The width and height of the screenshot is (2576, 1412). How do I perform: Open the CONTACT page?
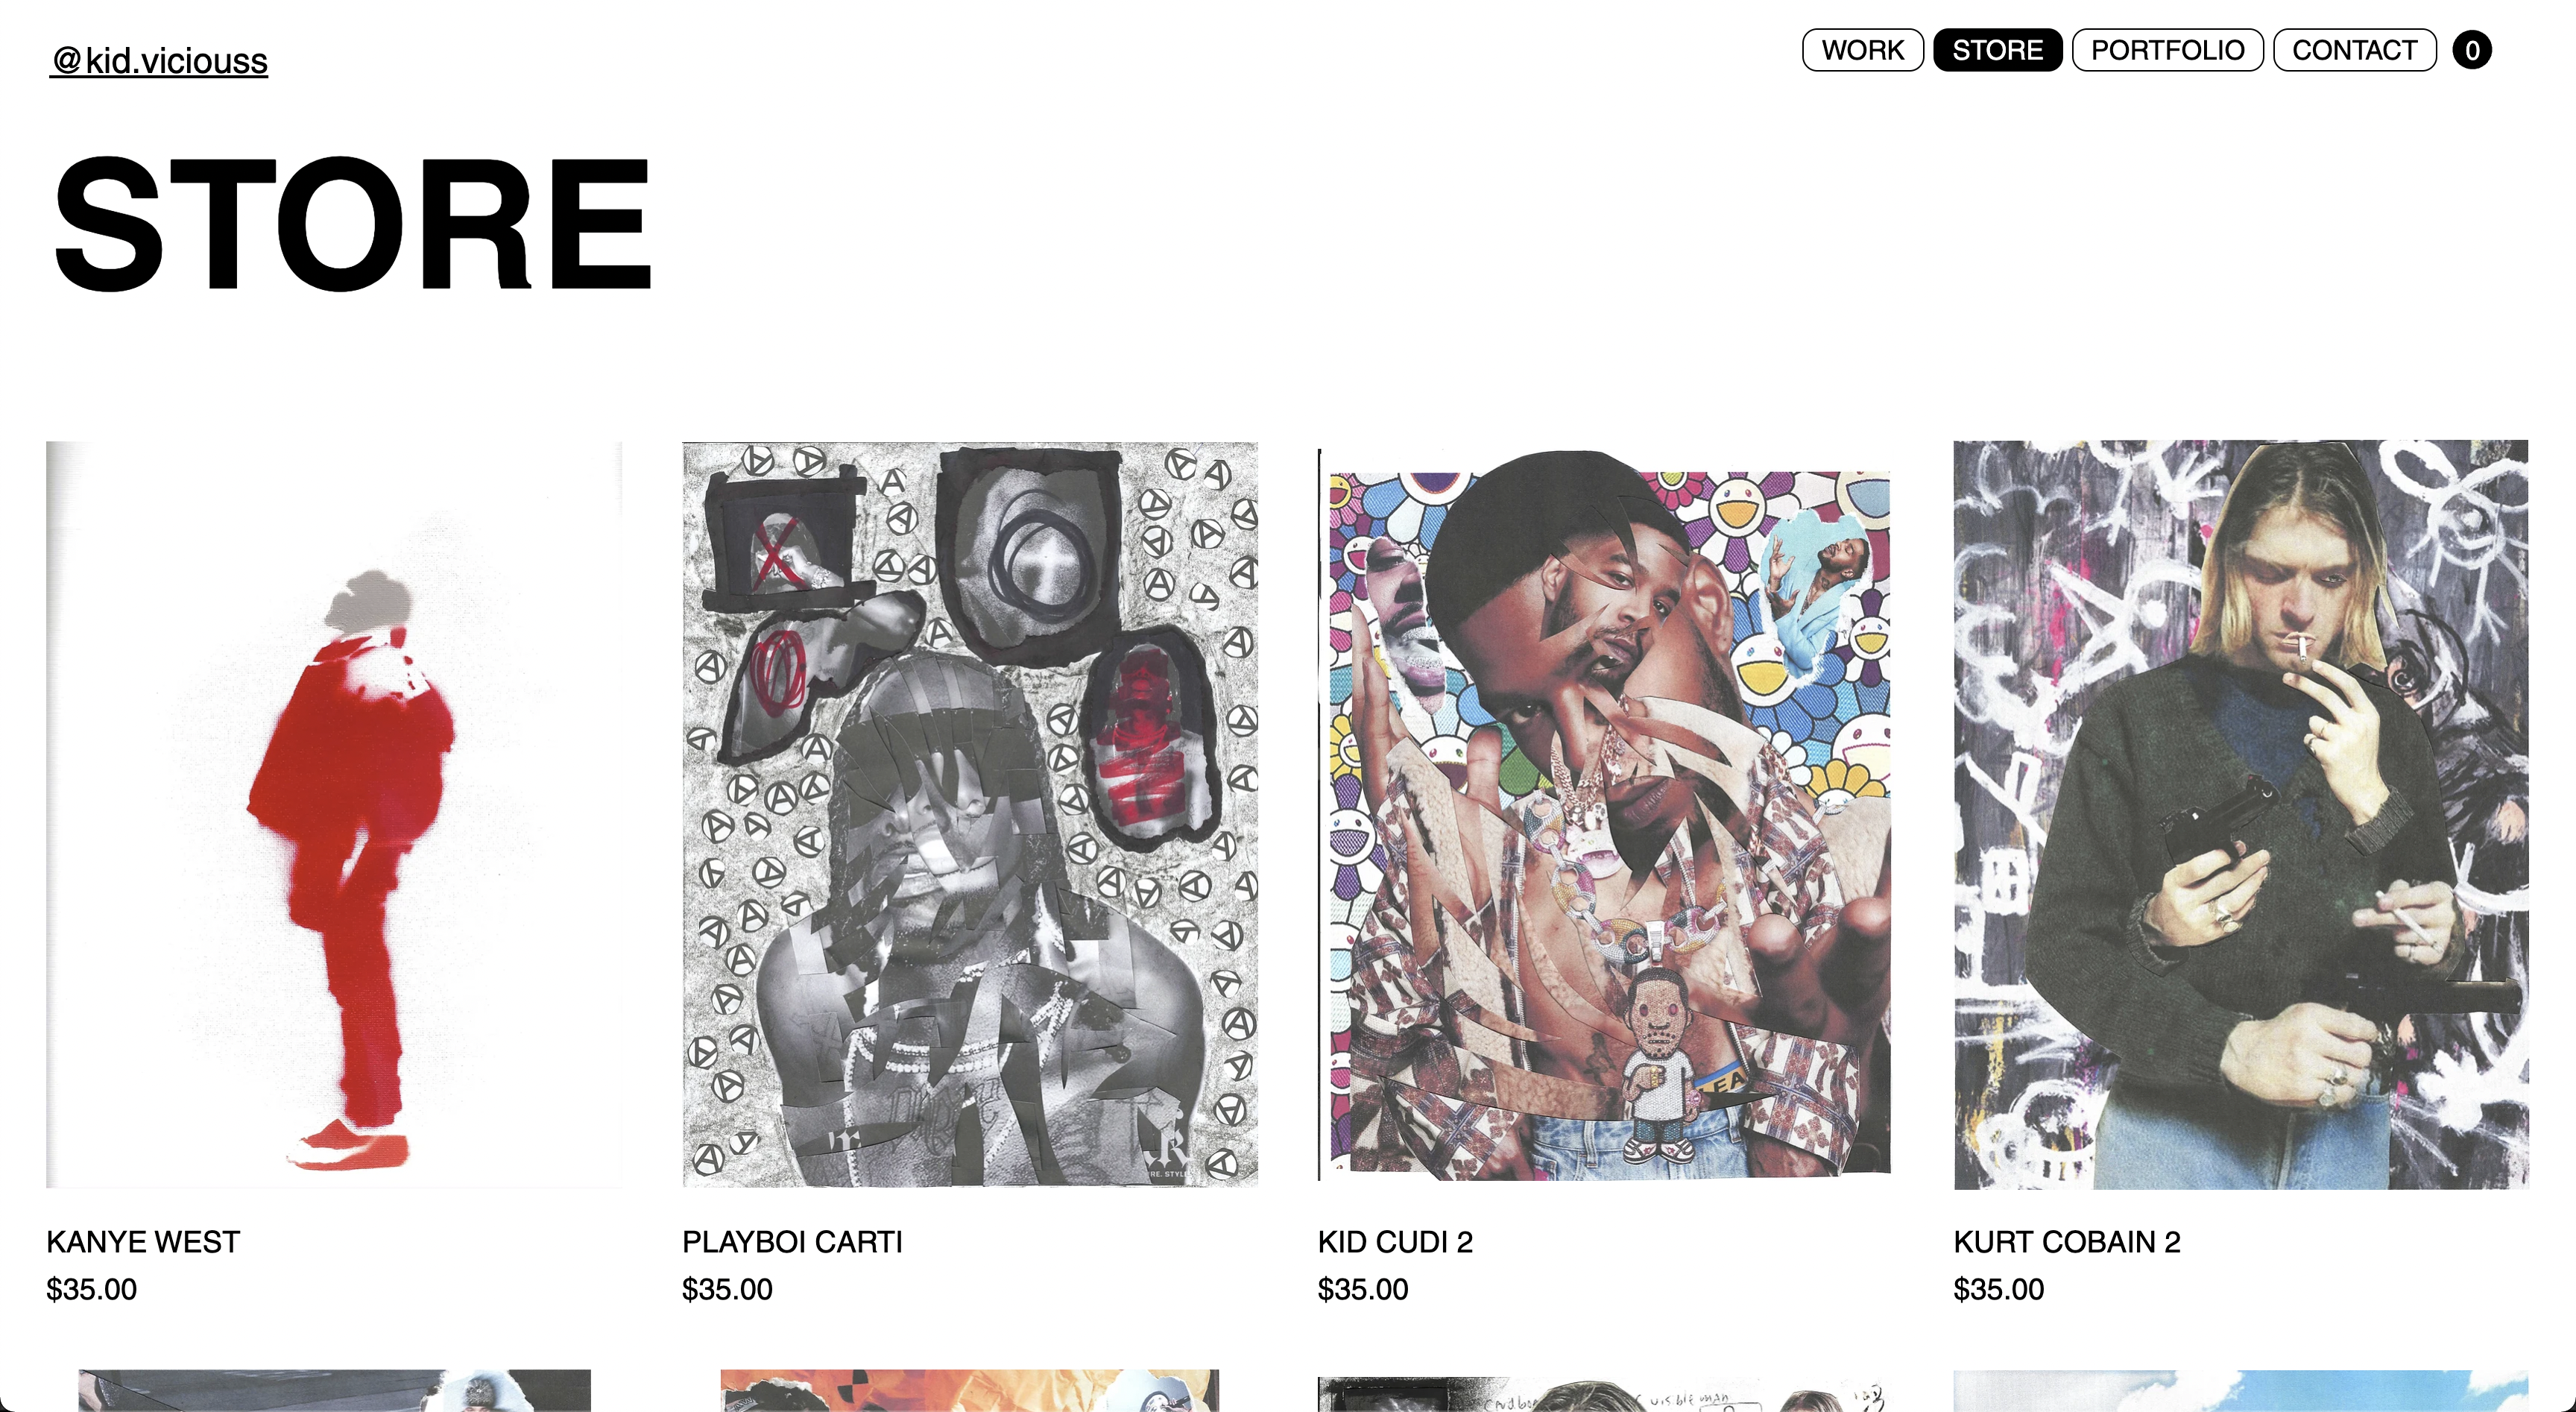pyautogui.click(x=2354, y=50)
